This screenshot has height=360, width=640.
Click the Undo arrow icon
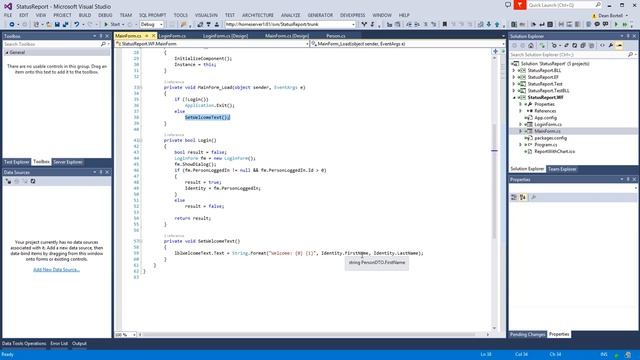pos(76,24)
